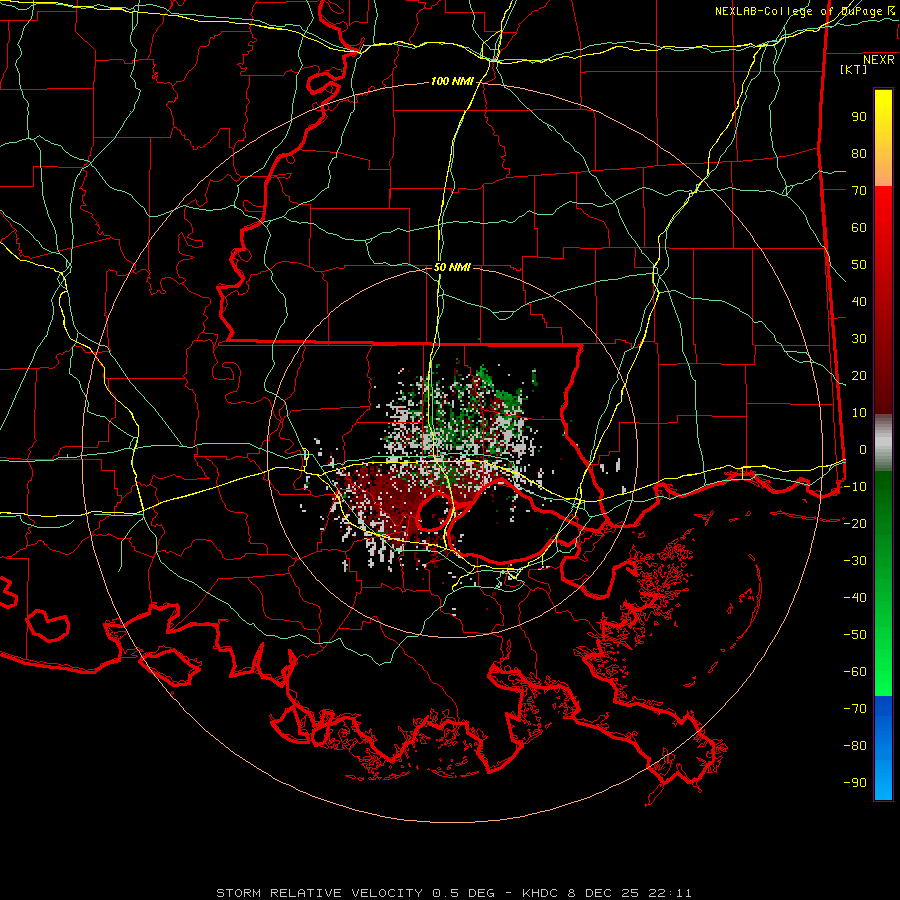Viewport: 900px width, 900px height.
Task: Click the 50 NMI range ring label
Action: (452, 267)
